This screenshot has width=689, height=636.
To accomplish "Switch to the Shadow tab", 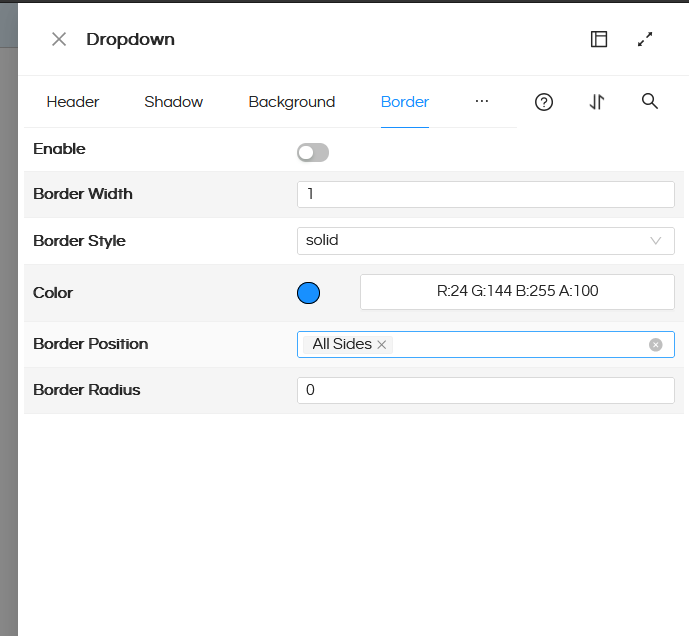I will [174, 102].
